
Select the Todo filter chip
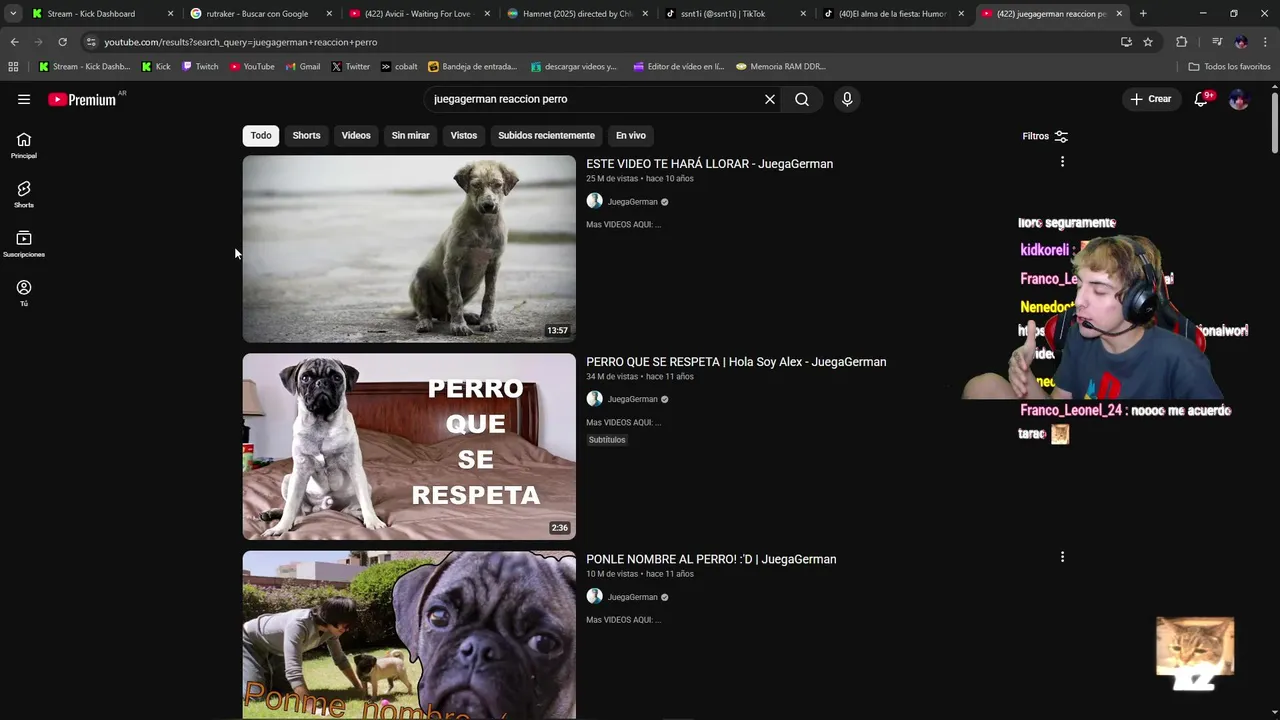tap(261, 136)
